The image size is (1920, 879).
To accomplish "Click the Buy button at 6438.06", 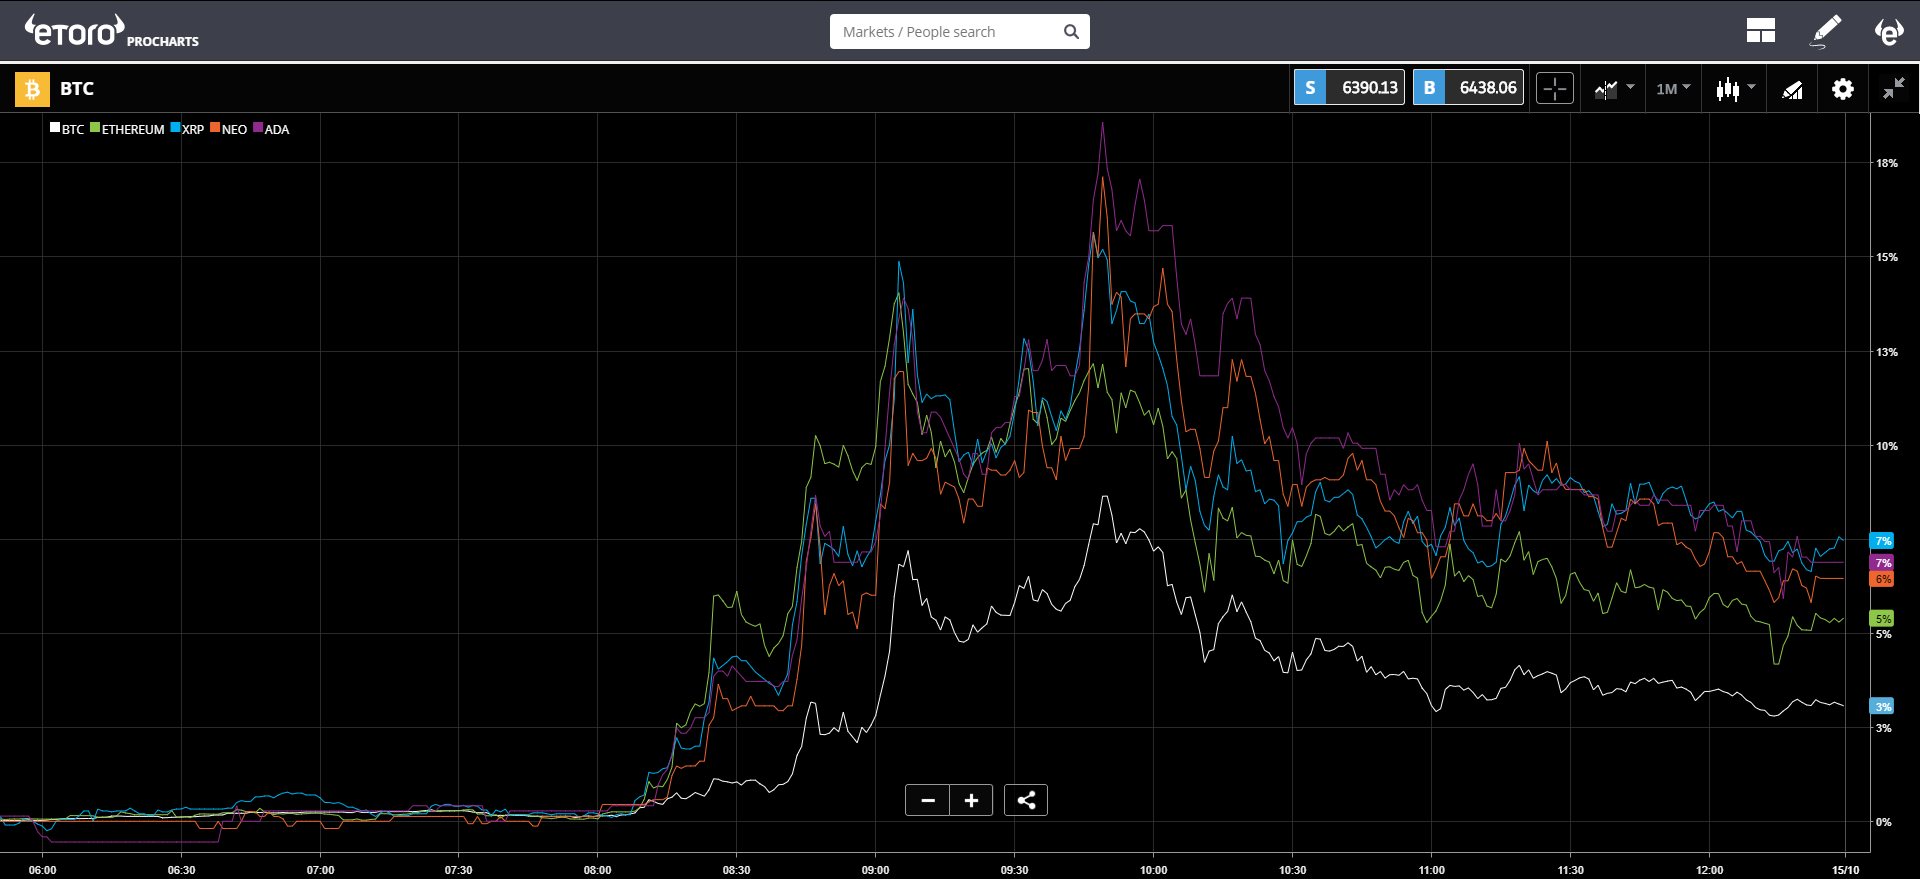I will pyautogui.click(x=1468, y=88).
